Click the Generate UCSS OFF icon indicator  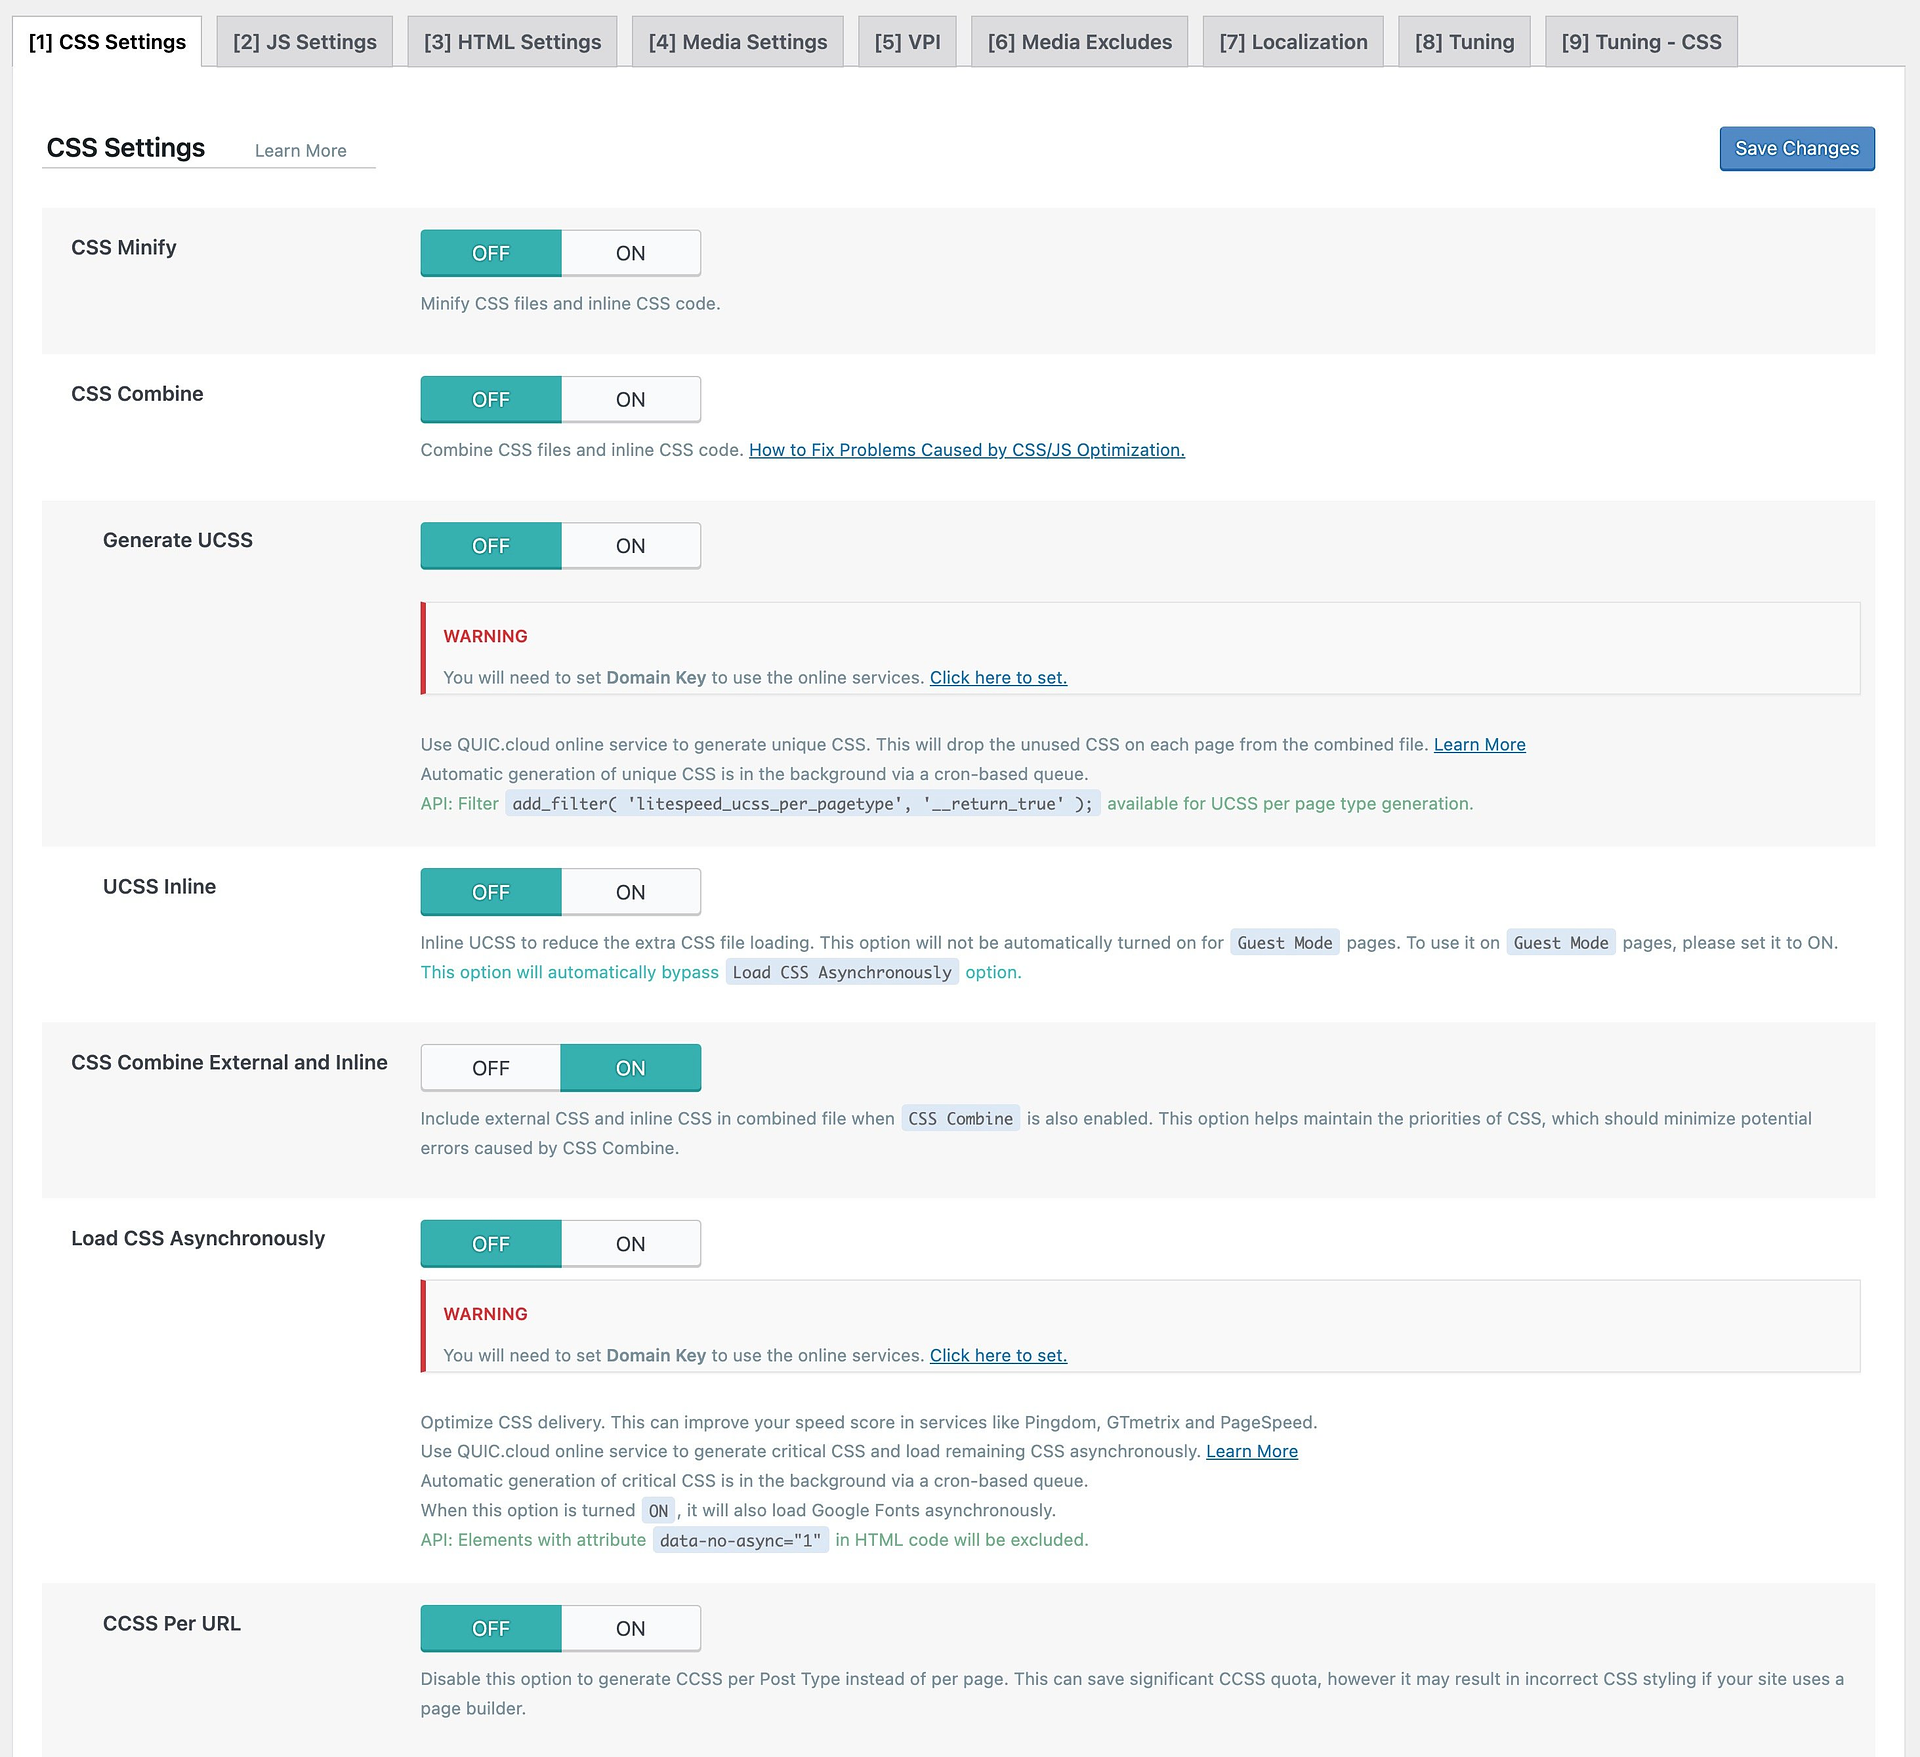(x=490, y=545)
